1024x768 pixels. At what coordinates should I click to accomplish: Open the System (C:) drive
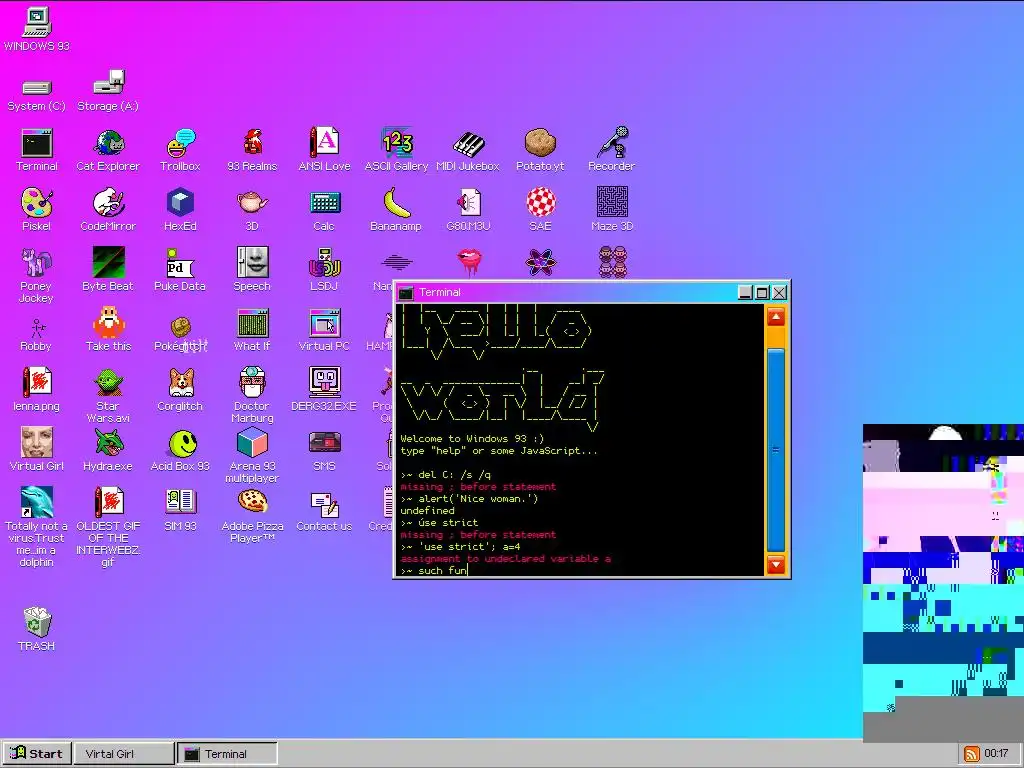coord(37,94)
